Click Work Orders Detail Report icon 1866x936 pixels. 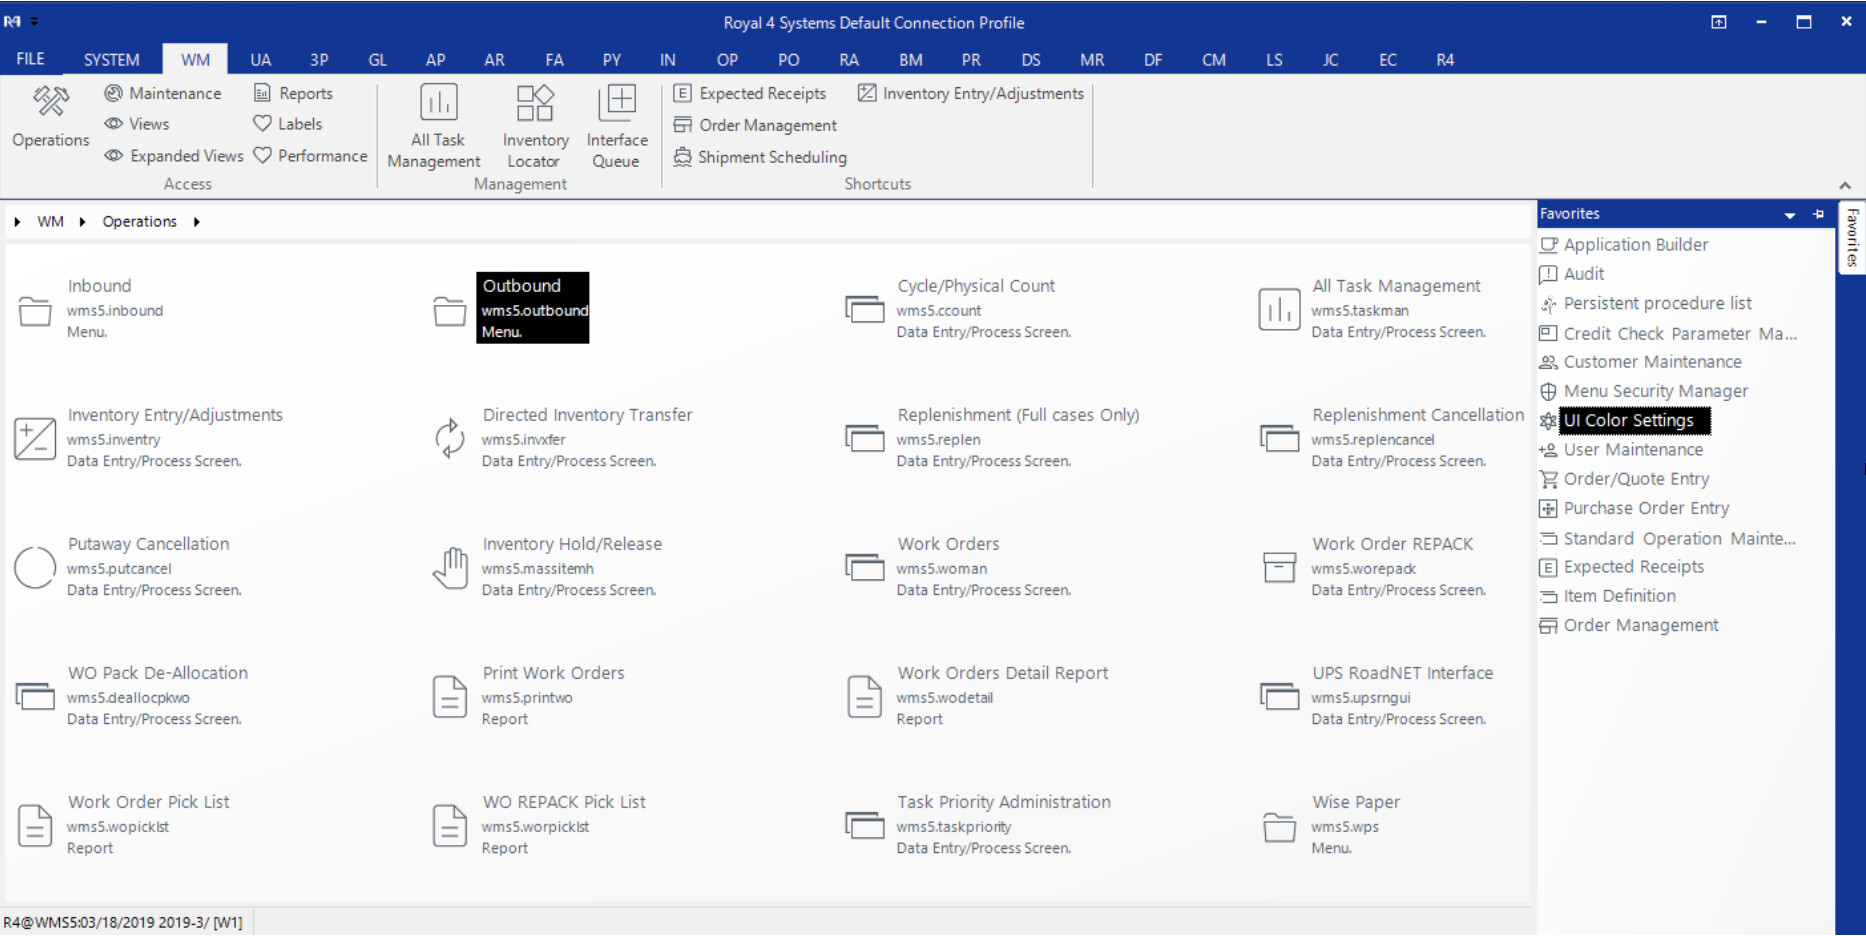point(865,696)
